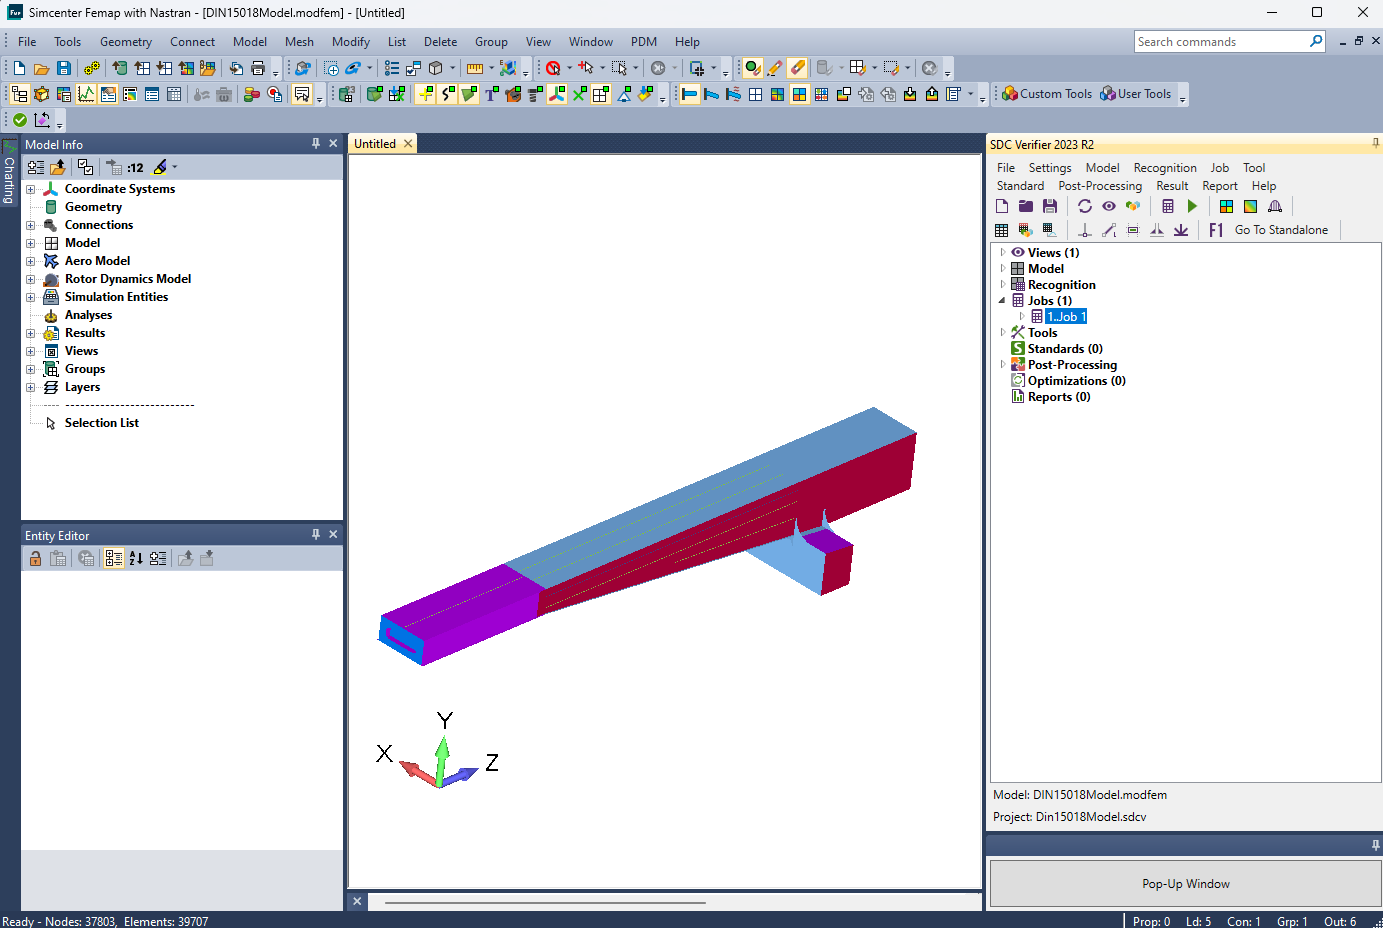1383x928 pixels.
Task: Open the Mesh menu
Action: coord(299,41)
